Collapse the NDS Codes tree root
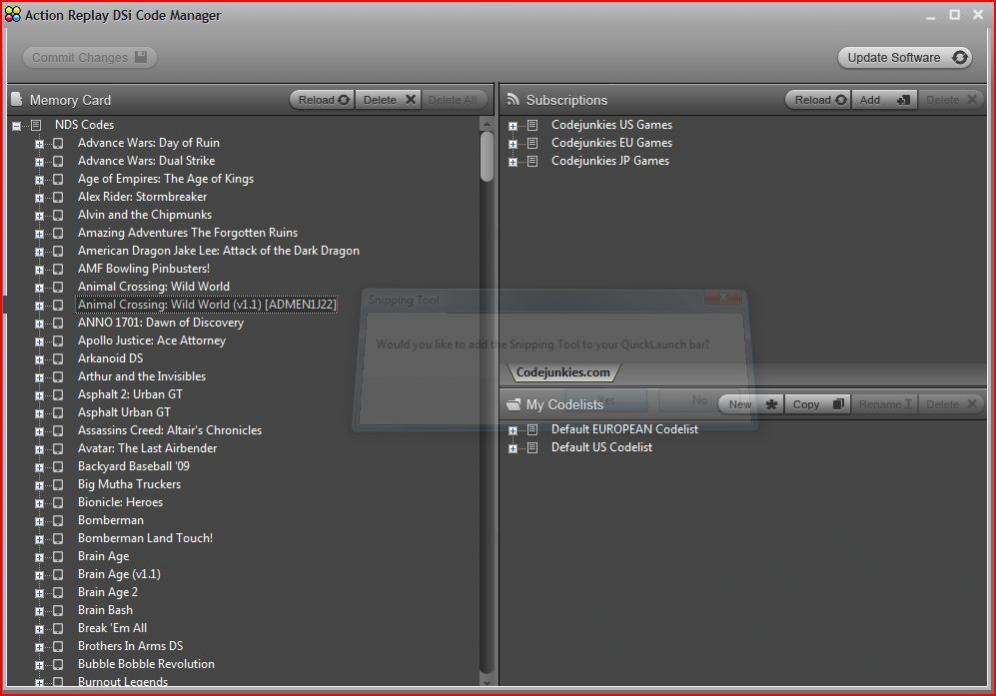 pos(17,126)
